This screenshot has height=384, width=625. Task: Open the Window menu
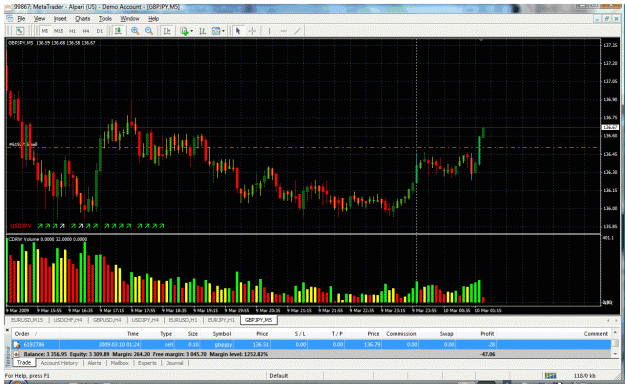[x=130, y=19]
